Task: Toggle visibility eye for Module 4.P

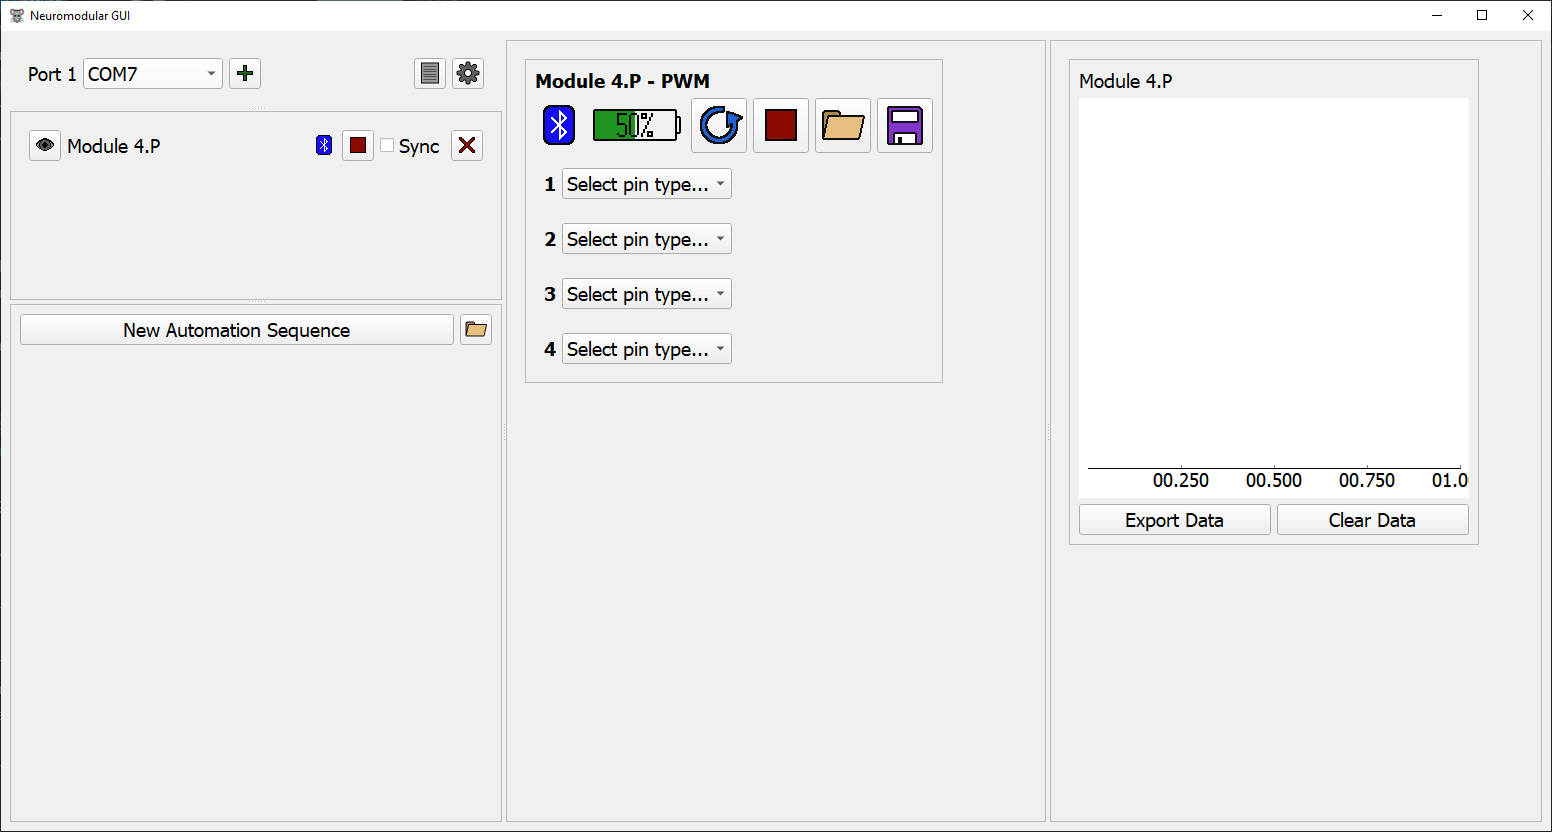Action: (45, 145)
